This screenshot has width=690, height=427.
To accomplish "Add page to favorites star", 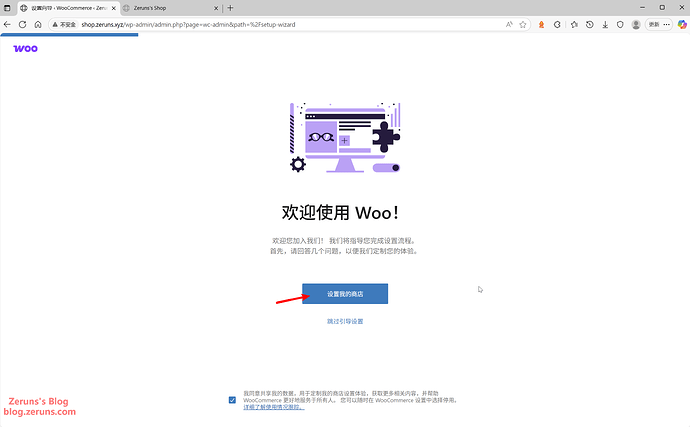I will tap(523, 25).
